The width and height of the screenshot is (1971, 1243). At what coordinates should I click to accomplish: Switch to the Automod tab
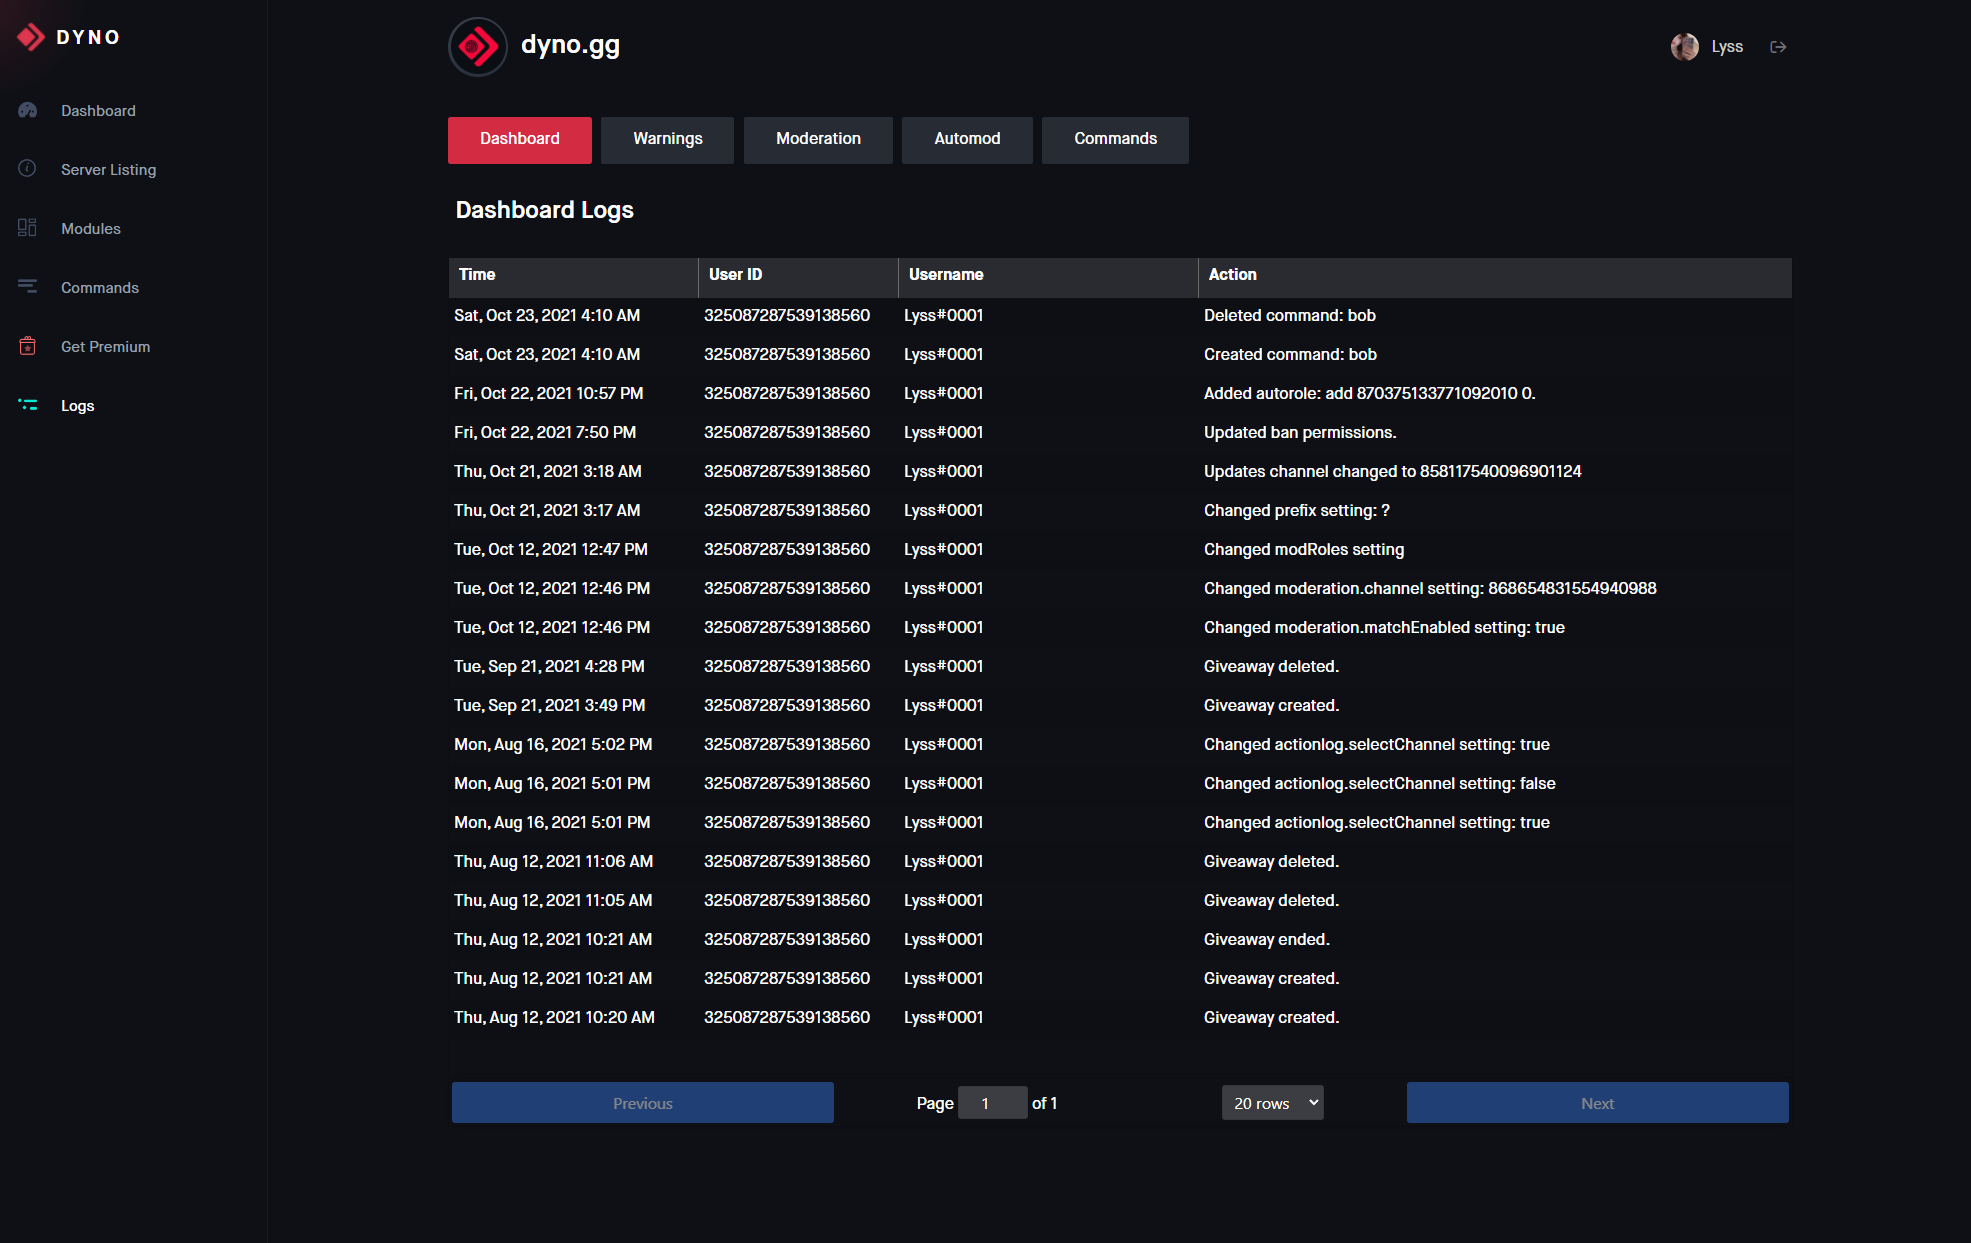[x=965, y=139]
